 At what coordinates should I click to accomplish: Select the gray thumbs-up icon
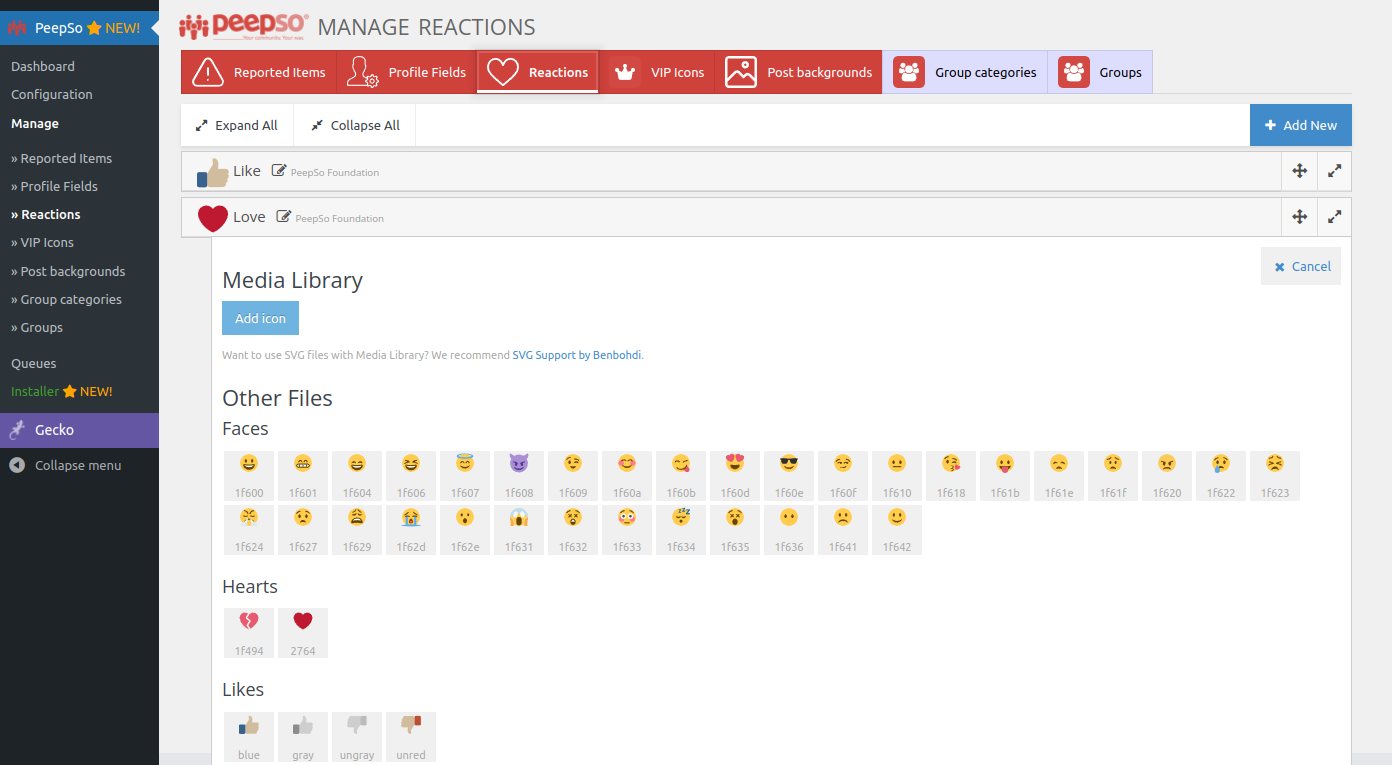[x=303, y=737]
